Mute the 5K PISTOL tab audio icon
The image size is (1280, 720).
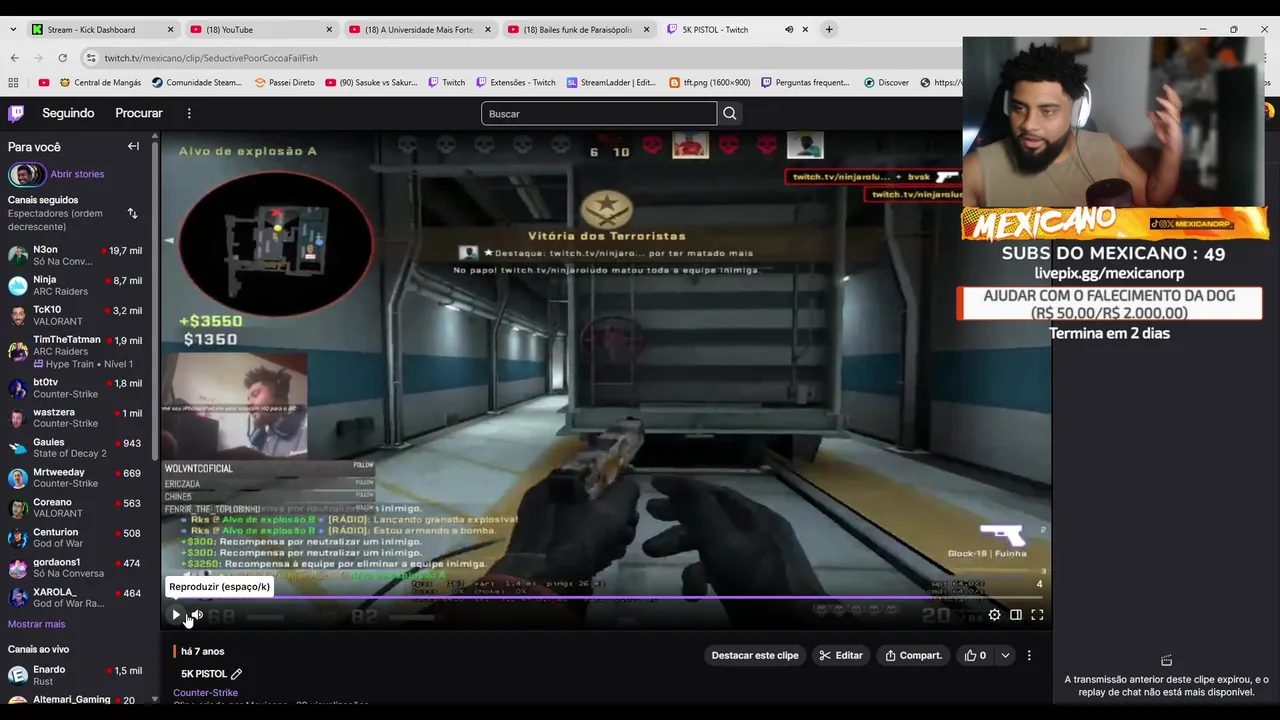[789, 30]
